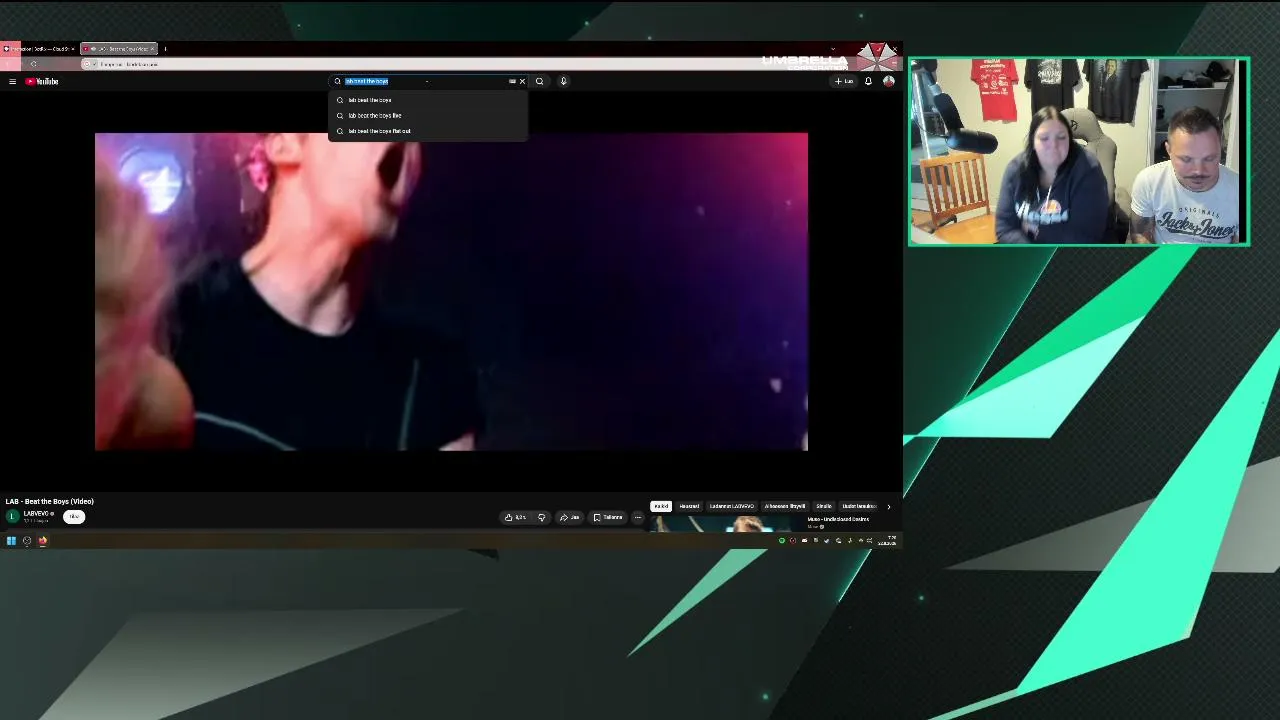Go to the YouTube home logo
1280x720 pixels.
click(42, 81)
